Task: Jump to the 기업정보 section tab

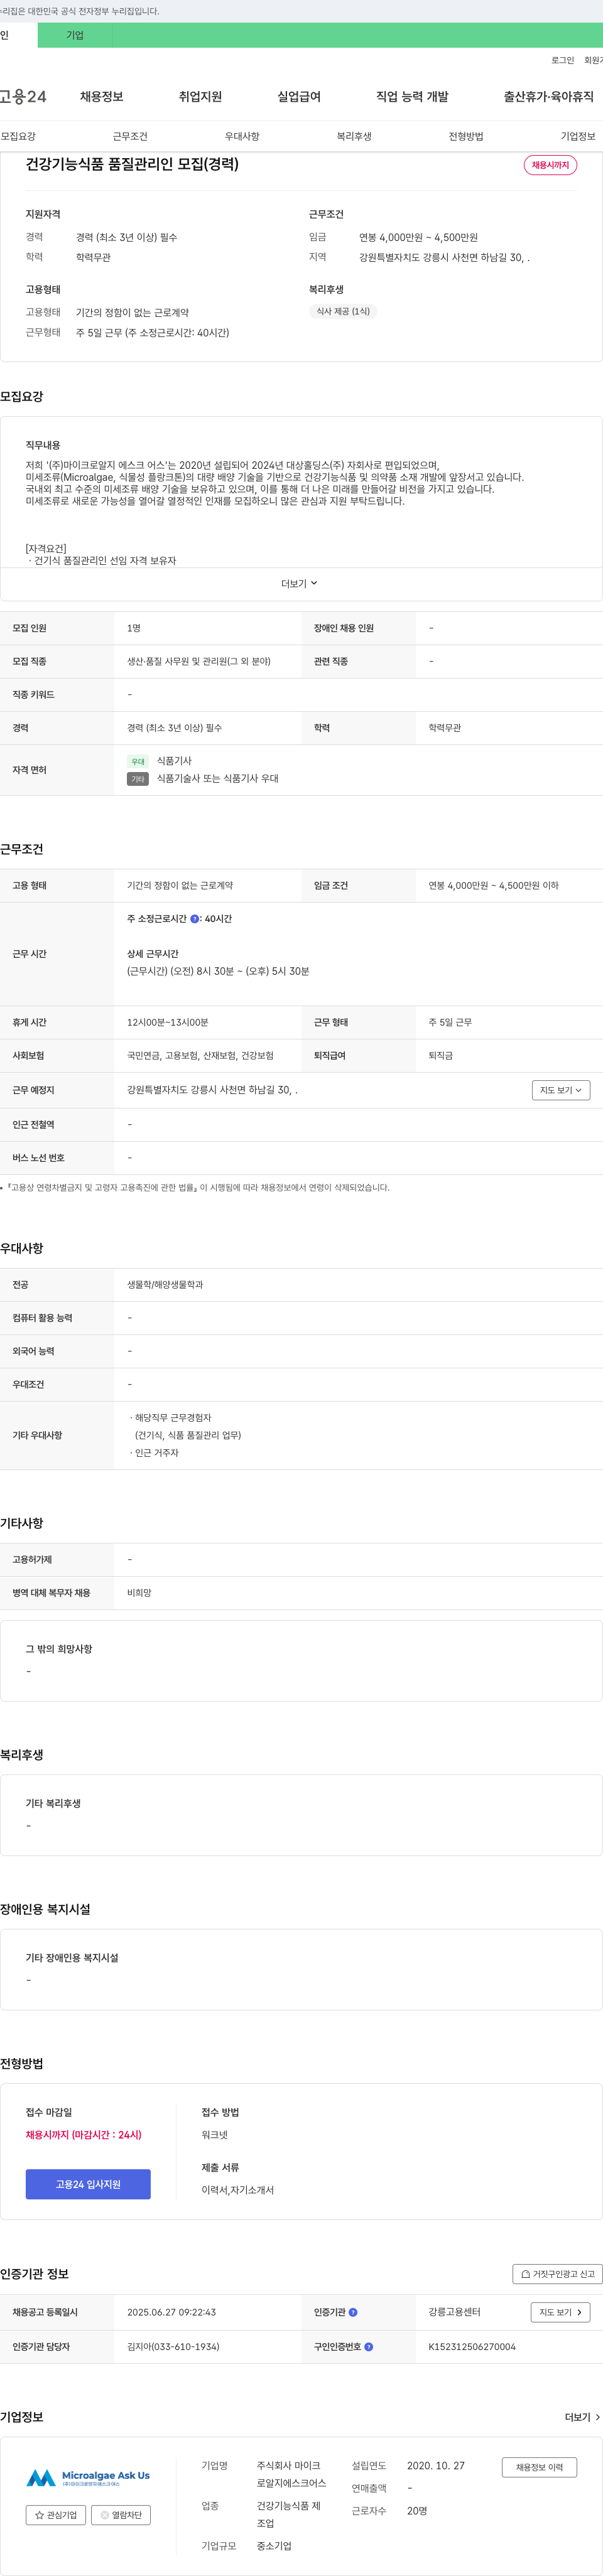Action: 578,136
